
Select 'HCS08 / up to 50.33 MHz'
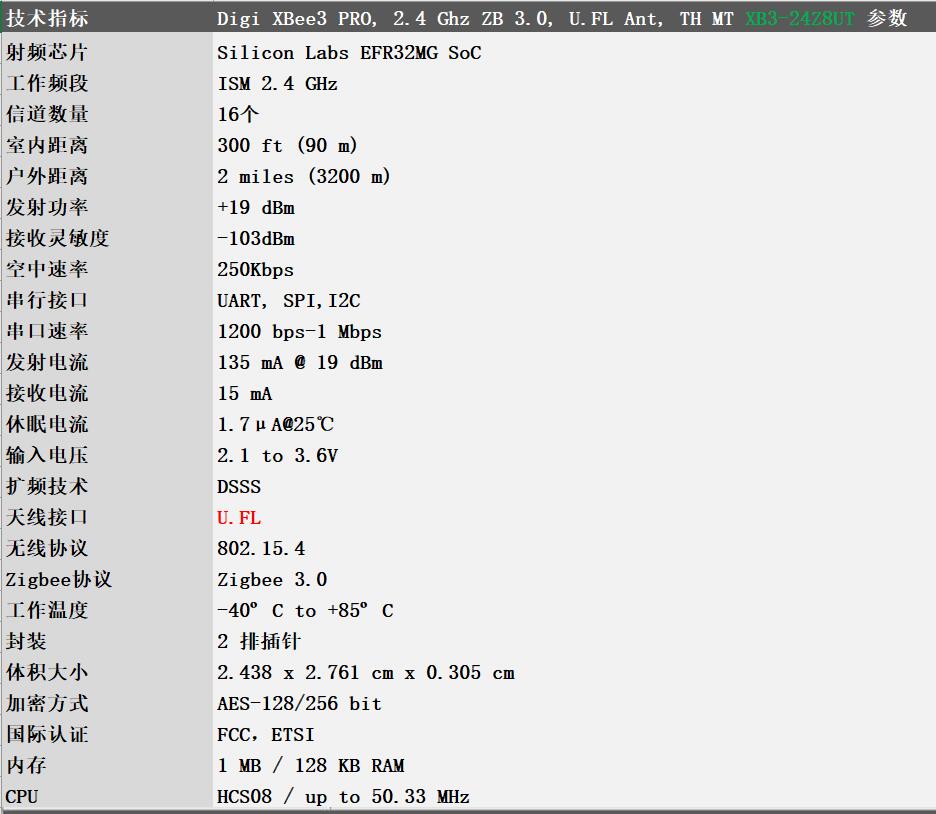pyautogui.click(x=343, y=797)
